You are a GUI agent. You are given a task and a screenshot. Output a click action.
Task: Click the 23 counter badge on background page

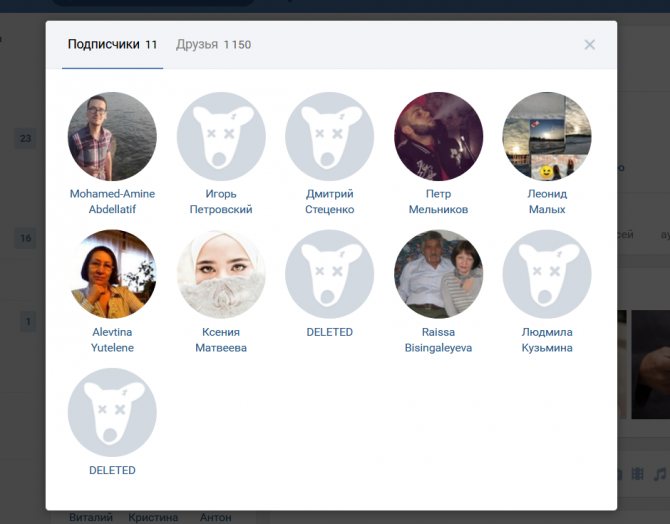click(26, 138)
